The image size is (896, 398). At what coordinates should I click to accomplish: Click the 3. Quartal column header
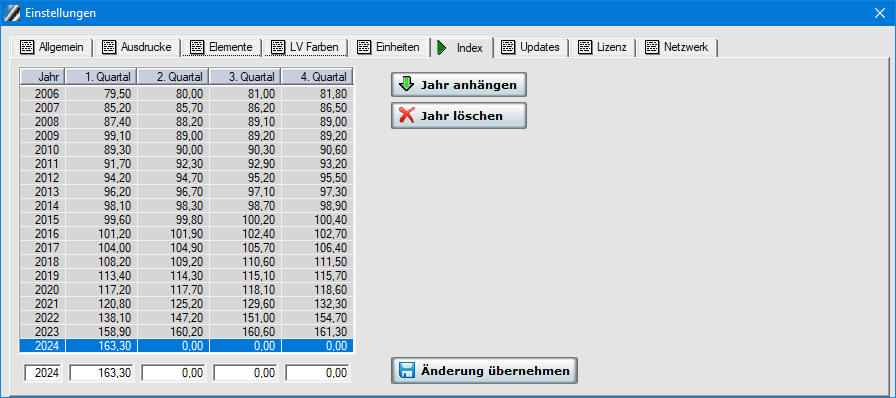(x=245, y=77)
